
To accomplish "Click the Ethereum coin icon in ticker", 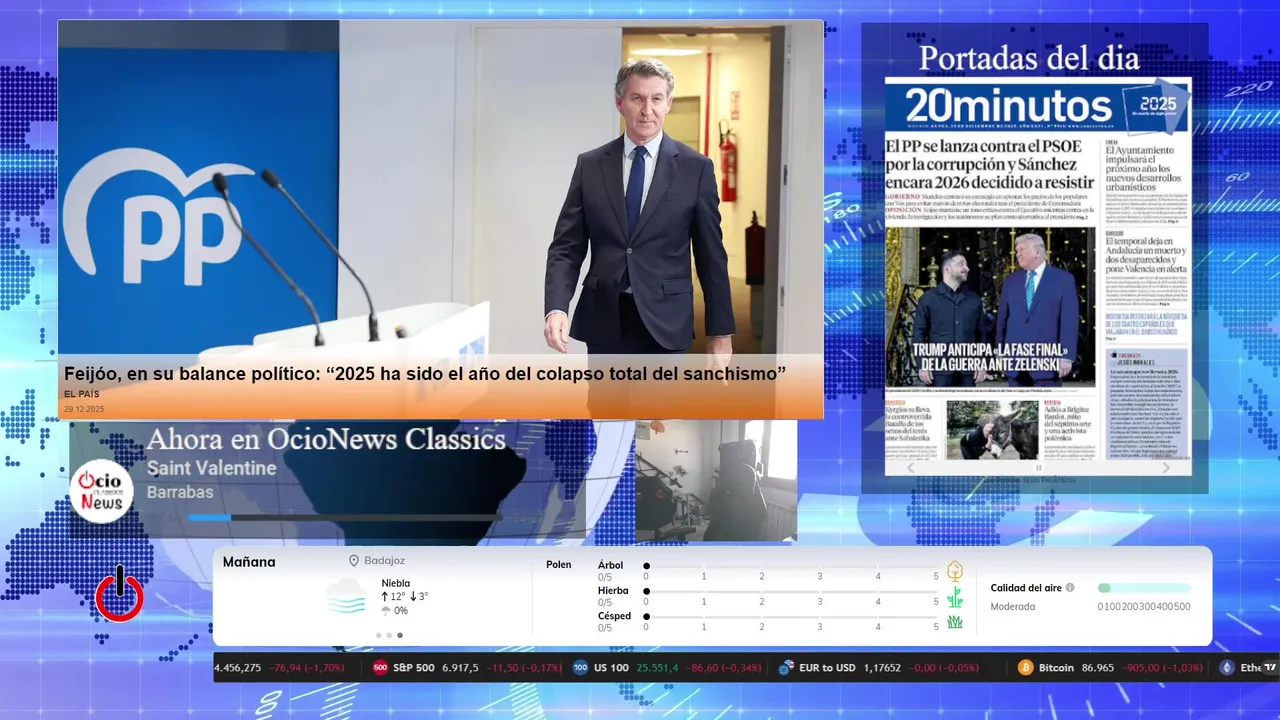I will pos(1227,667).
